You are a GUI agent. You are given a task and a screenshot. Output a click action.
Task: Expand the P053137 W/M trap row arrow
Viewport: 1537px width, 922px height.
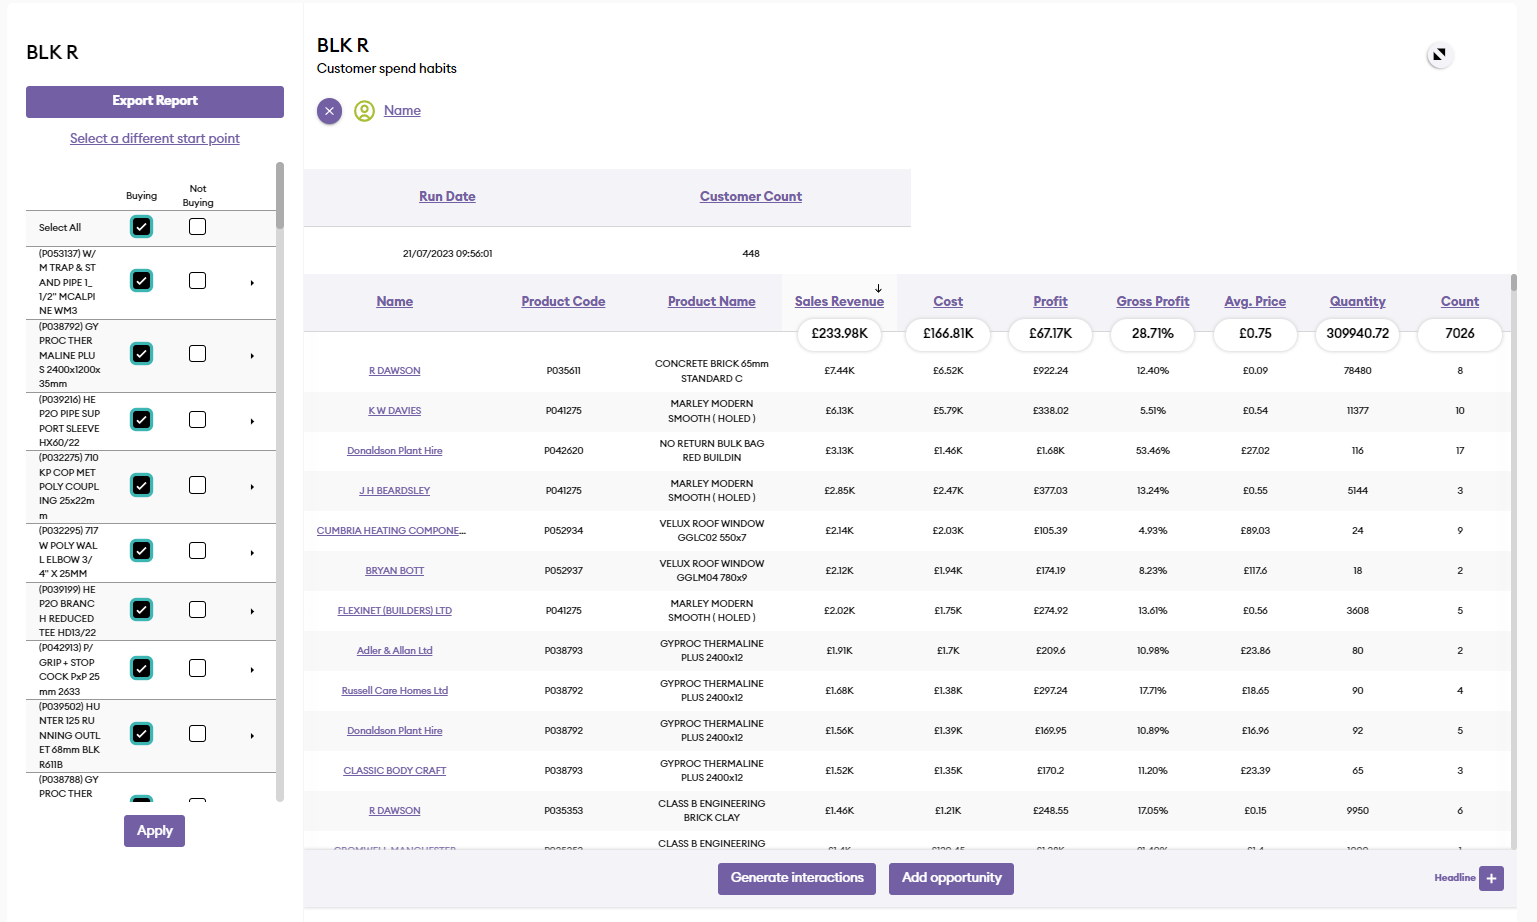252,283
